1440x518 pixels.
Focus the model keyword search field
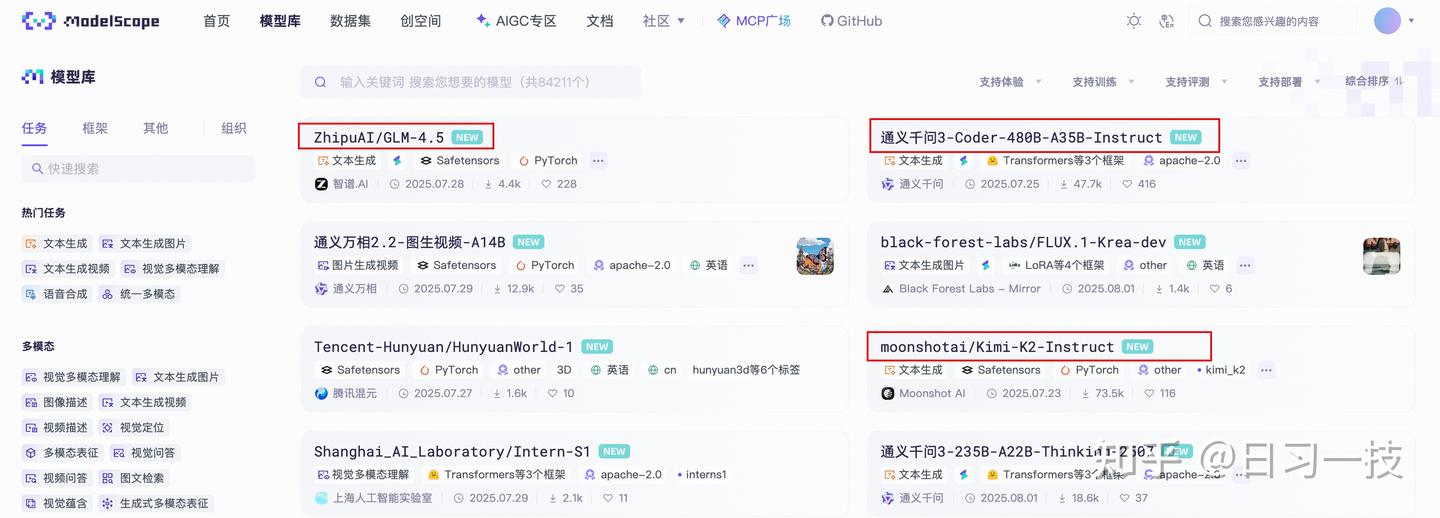(x=471, y=82)
